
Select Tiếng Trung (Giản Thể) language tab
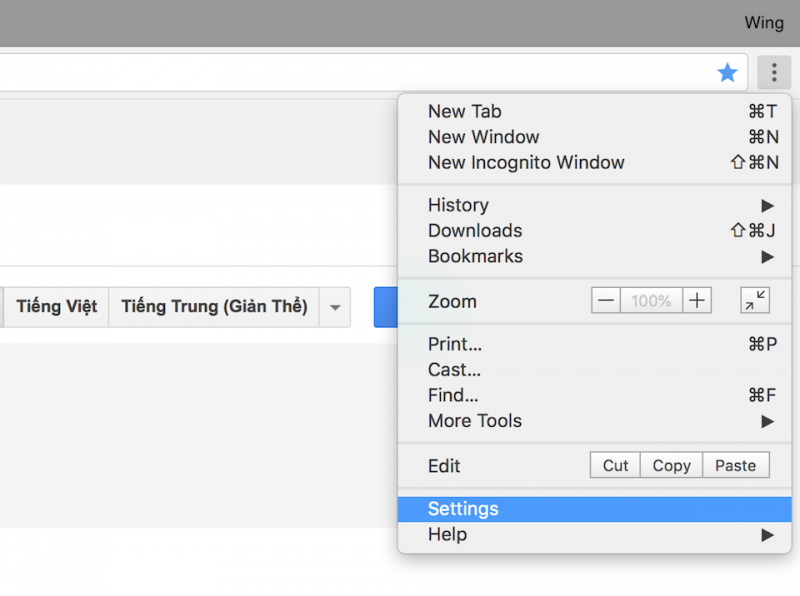[x=214, y=307]
